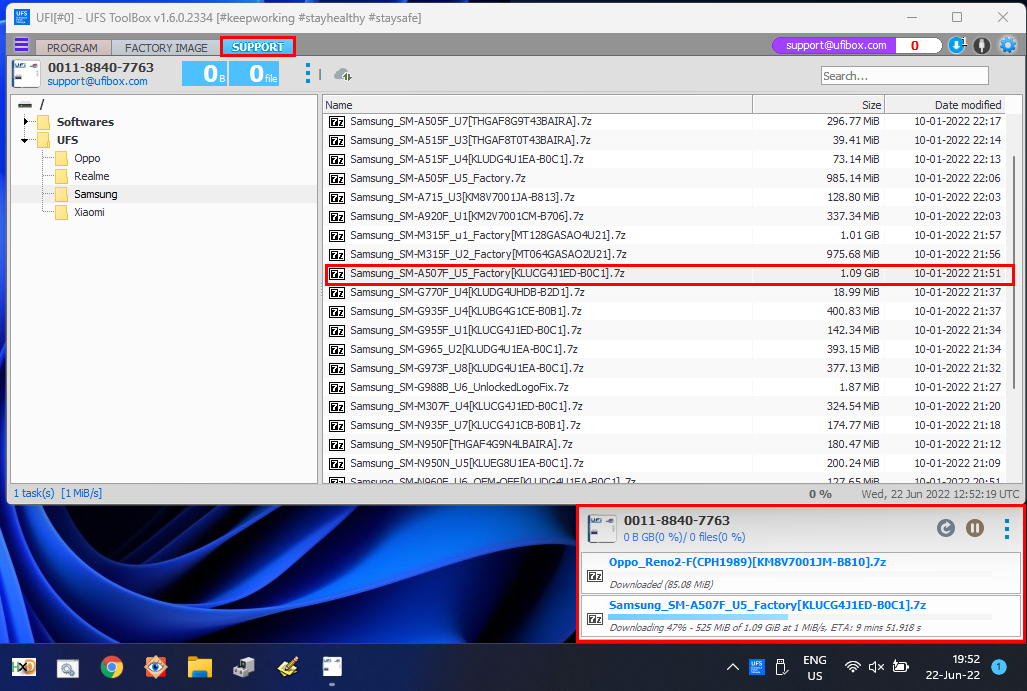Click 7z icon of Samsung_SM-M315F_u1_Factory file
The image size is (1027, 691).
[337, 235]
